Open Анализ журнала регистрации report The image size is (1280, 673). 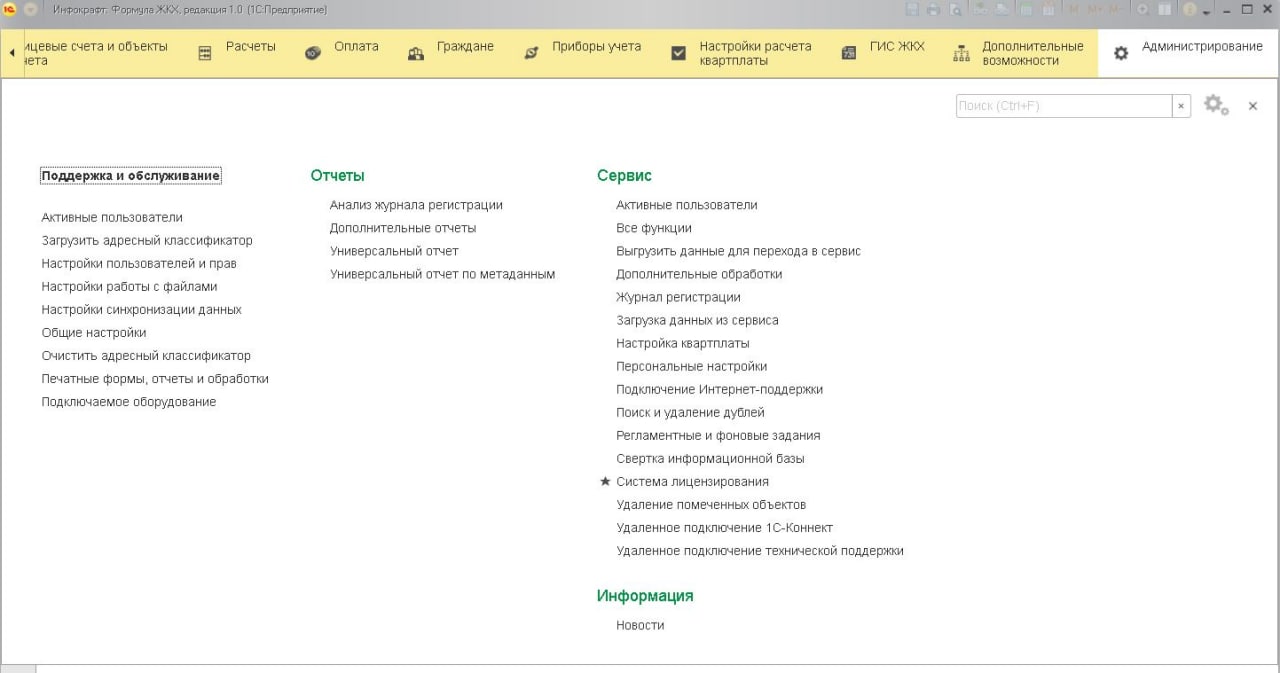416,205
